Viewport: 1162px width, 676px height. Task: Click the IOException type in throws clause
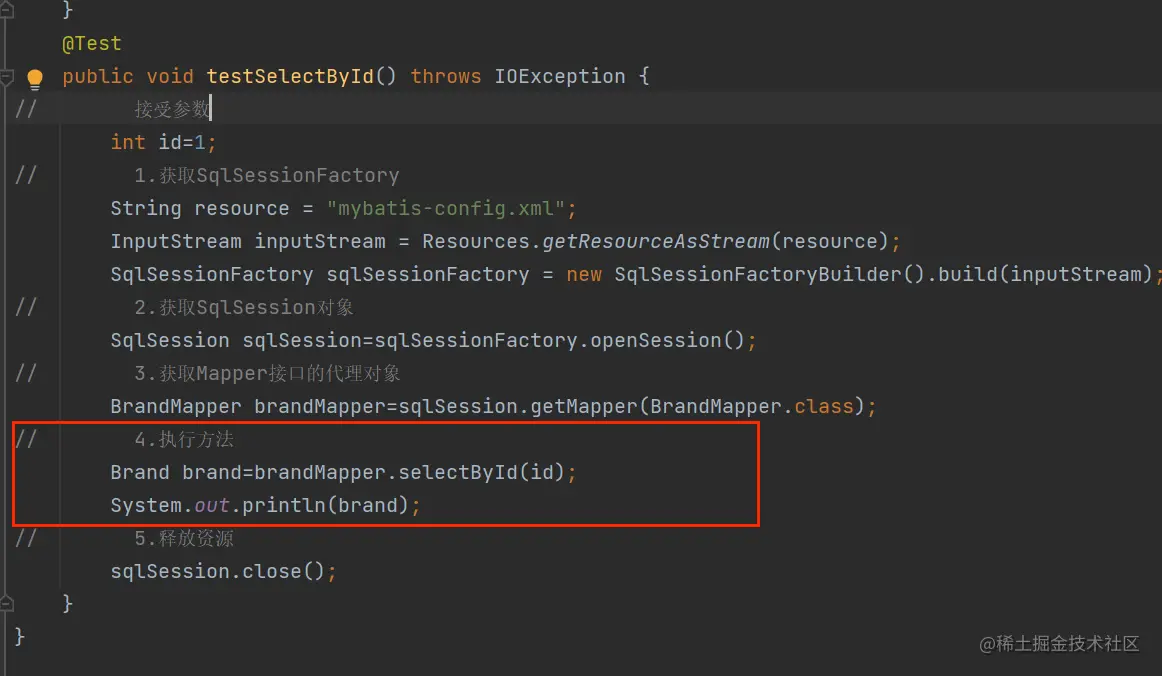(560, 76)
